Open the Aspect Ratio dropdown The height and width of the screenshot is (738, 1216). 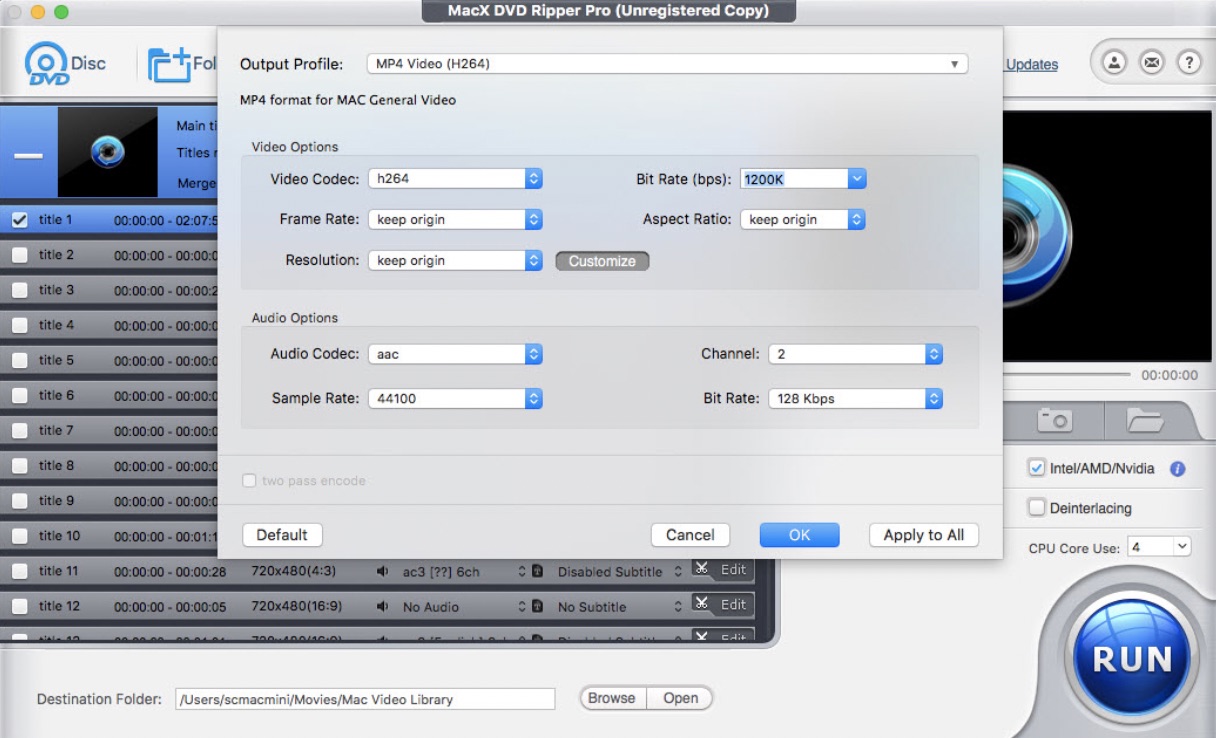[x=803, y=219]
